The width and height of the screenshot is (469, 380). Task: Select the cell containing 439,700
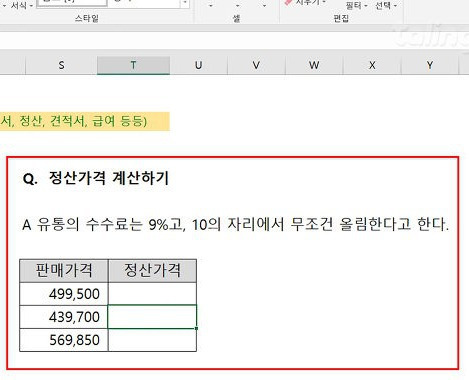pyautogui.click(x=64, y=317)
